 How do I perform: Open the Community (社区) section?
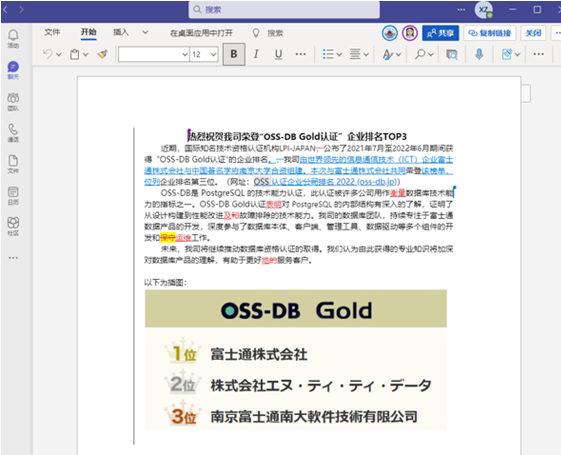click(x=13, y=226)
